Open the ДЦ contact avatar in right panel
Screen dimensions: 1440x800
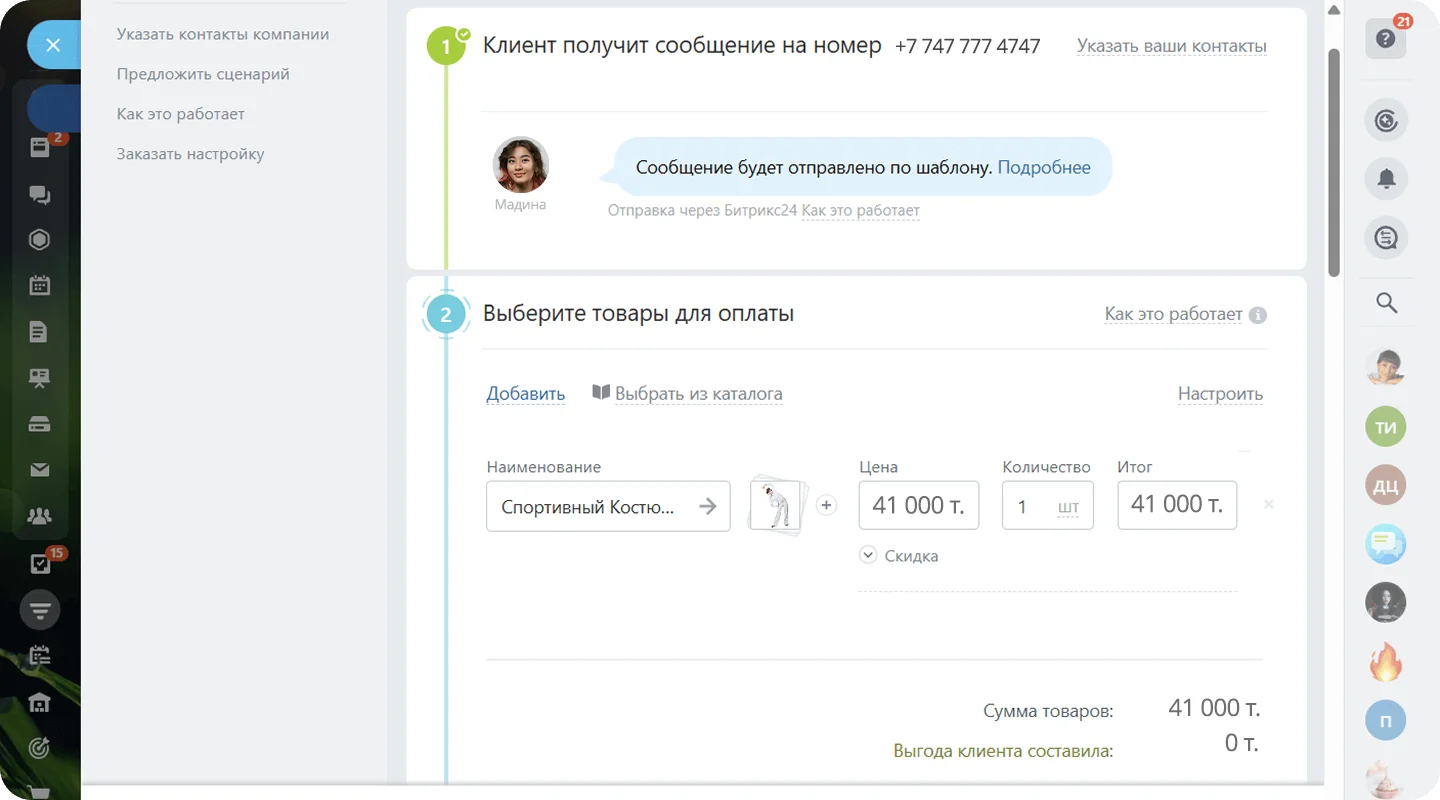[x=1386, y=486]
